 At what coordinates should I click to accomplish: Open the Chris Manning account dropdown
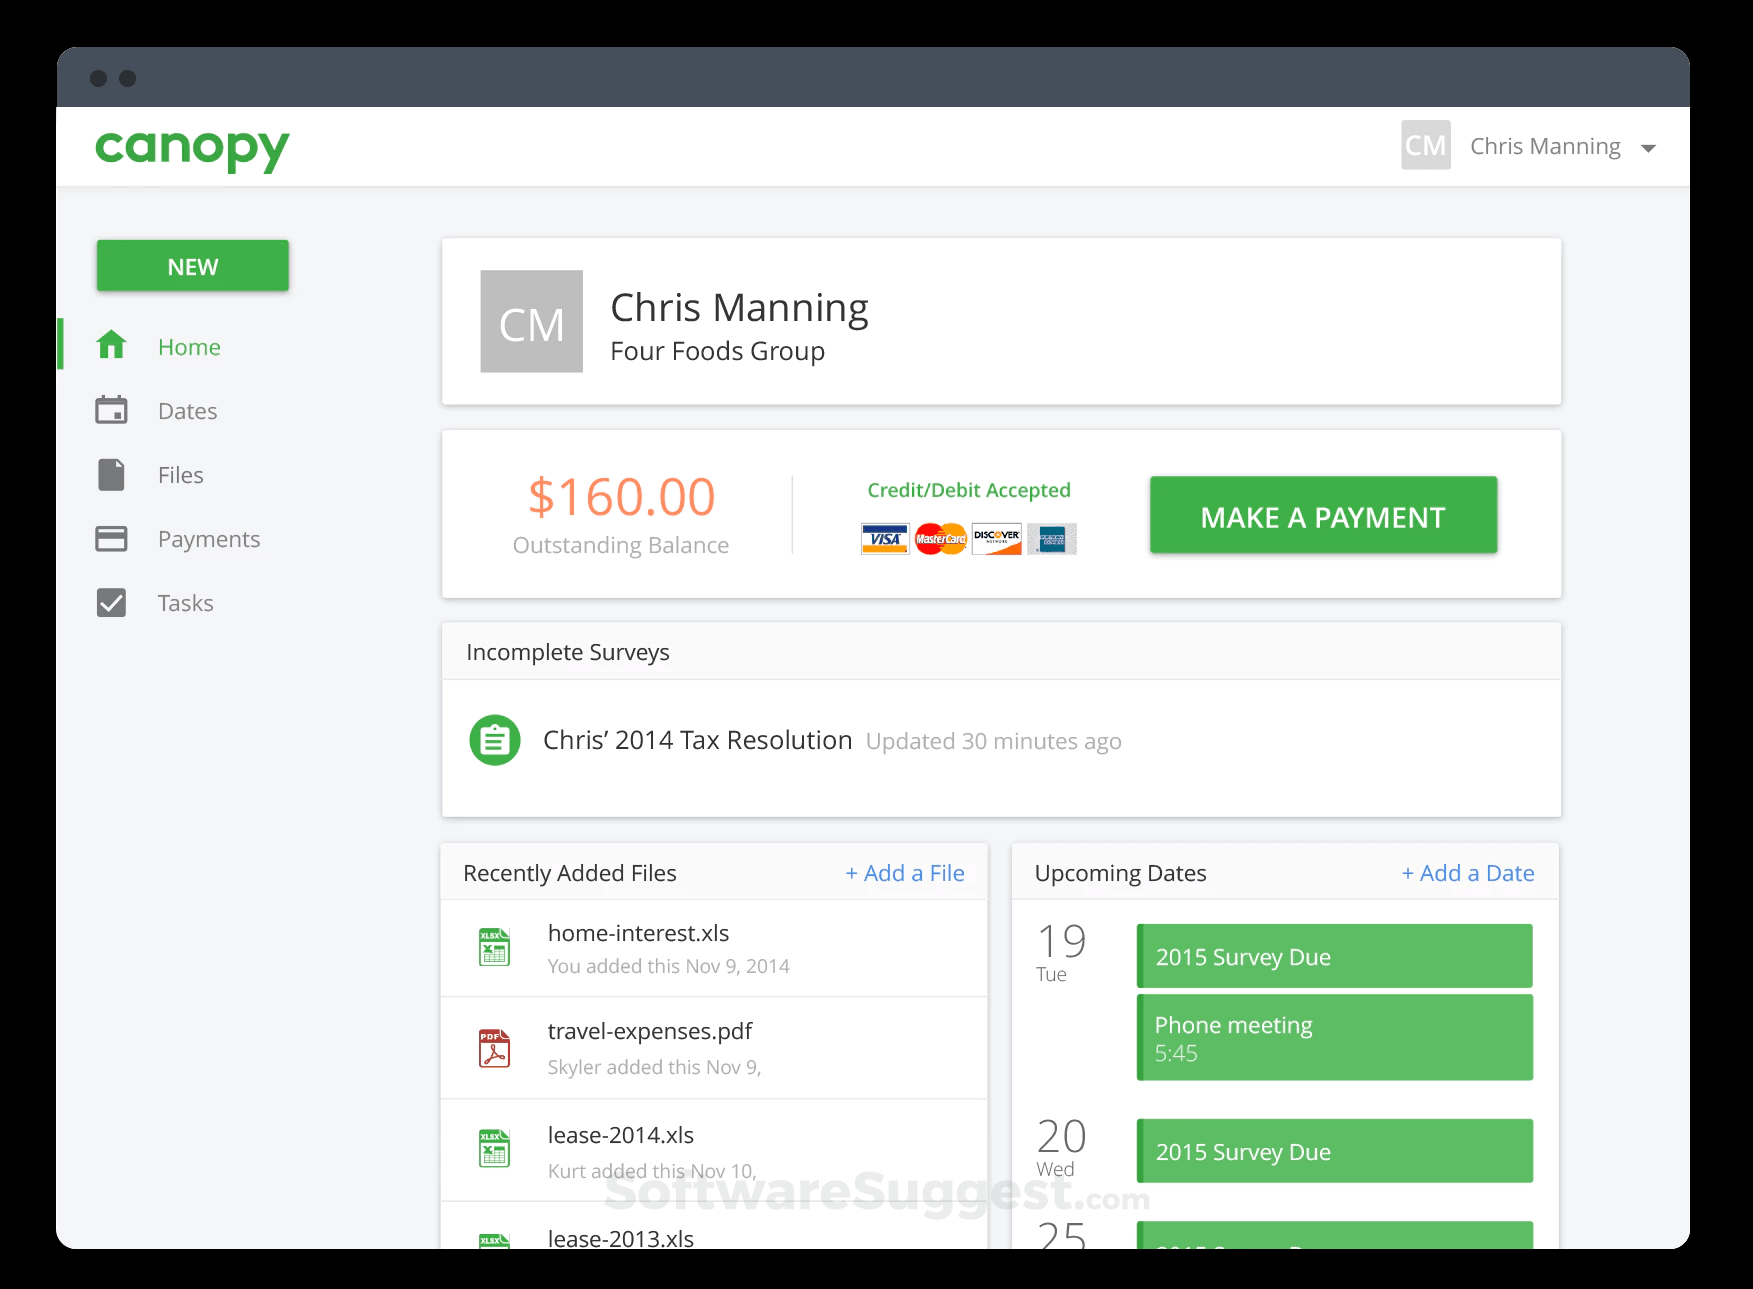coord(1545,146)
